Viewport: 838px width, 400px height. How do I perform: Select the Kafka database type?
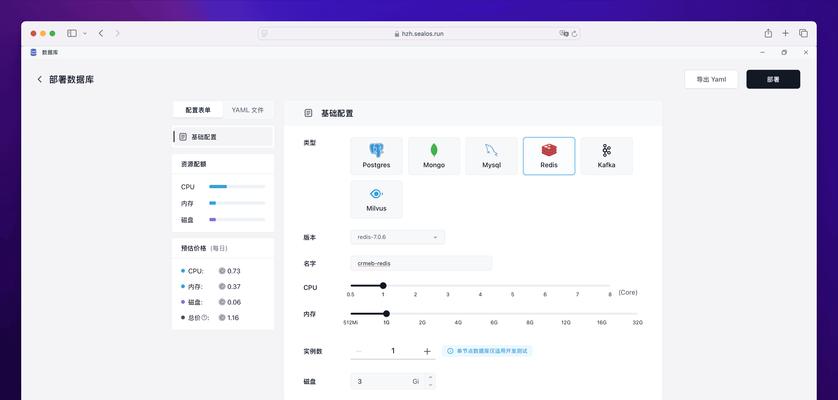pos(607,156)
